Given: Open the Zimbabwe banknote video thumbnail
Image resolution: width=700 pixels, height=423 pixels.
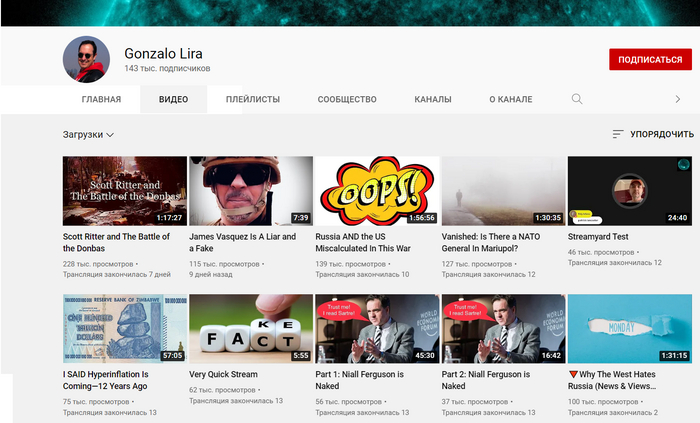Looking at the screenshot, I should 125,328.
